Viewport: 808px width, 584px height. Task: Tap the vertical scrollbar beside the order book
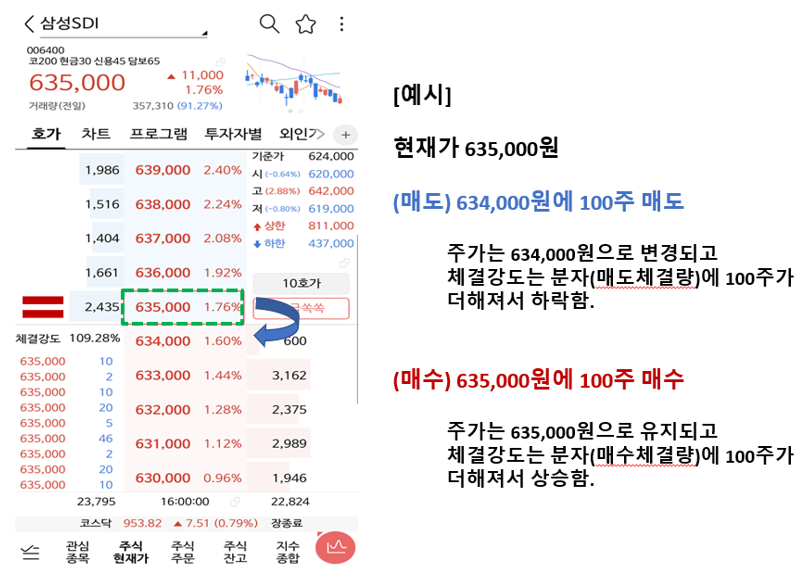pos(357,320)
